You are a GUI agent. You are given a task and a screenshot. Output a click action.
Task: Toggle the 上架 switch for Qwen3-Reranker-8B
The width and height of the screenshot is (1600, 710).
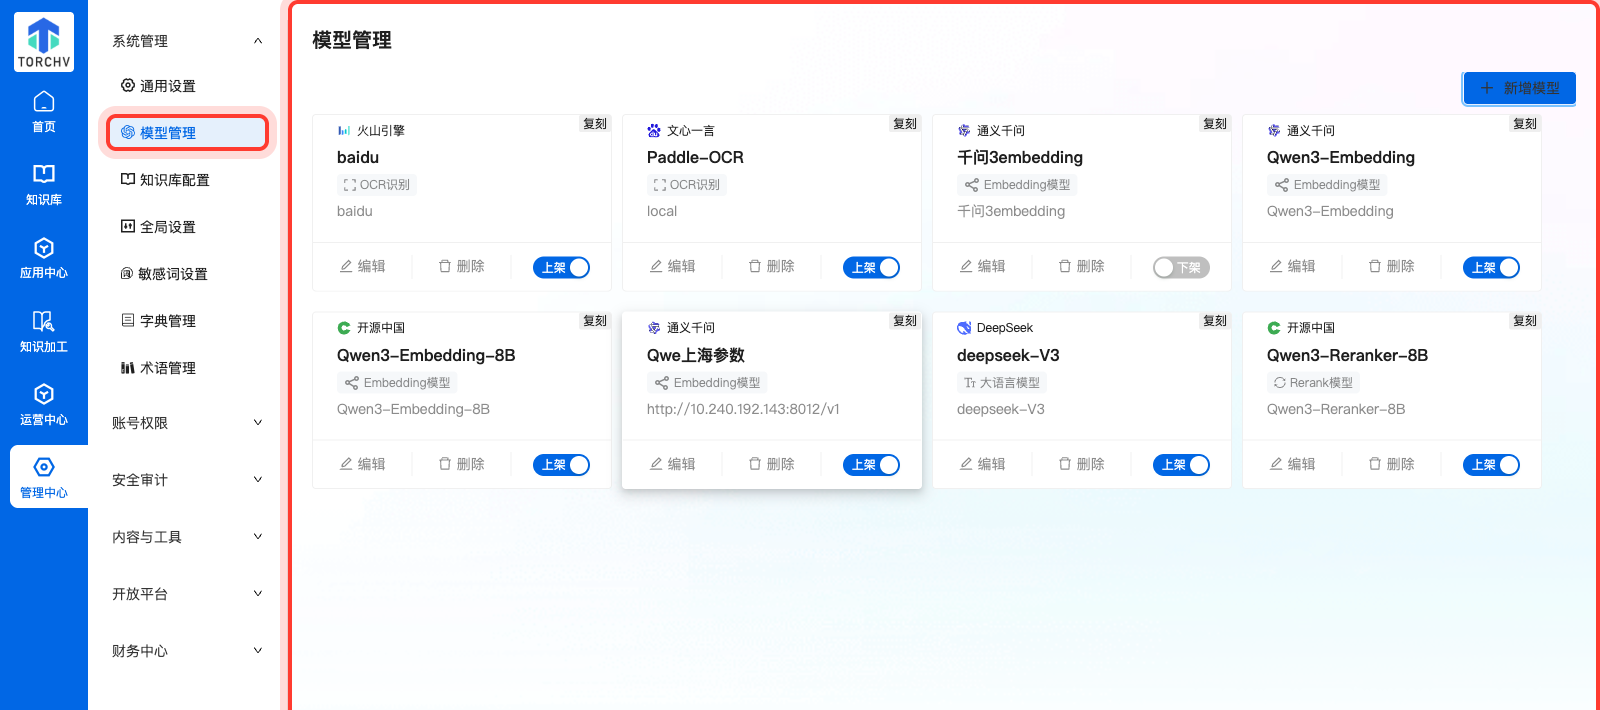point(1492,465)
